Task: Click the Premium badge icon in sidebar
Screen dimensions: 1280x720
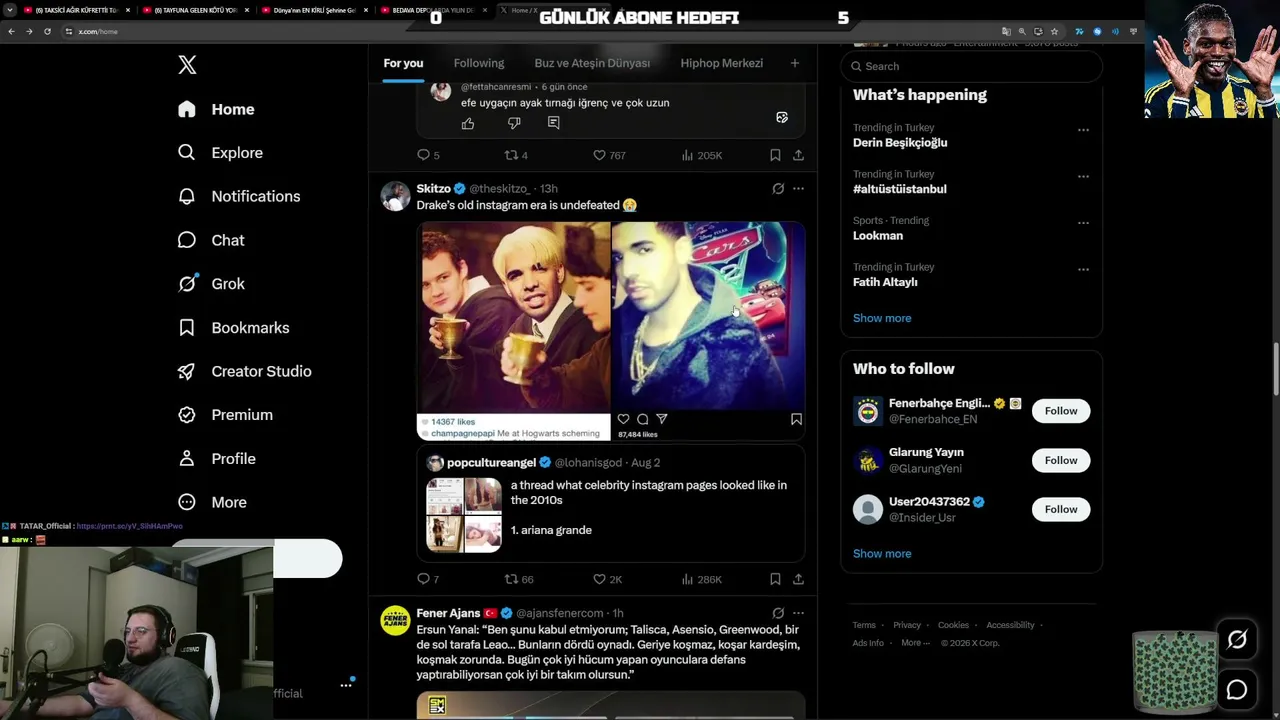Action: (x=187, y=415)
